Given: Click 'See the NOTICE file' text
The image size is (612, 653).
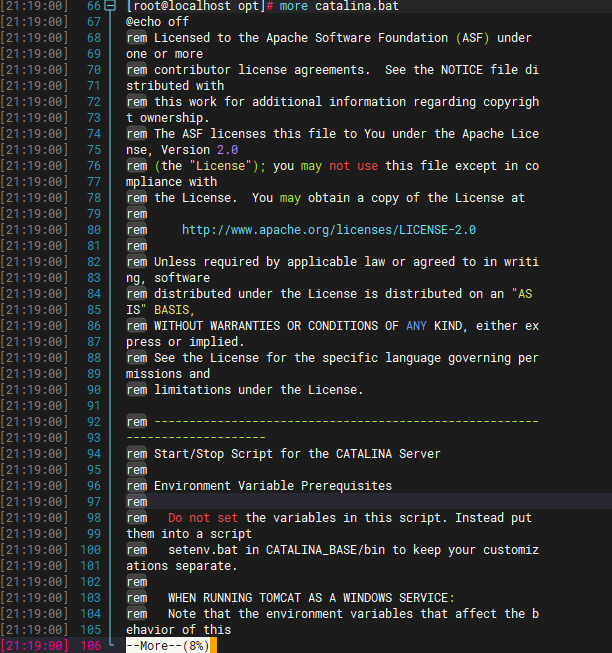Looking at the screenshot, I should click(x=451, y=70).
